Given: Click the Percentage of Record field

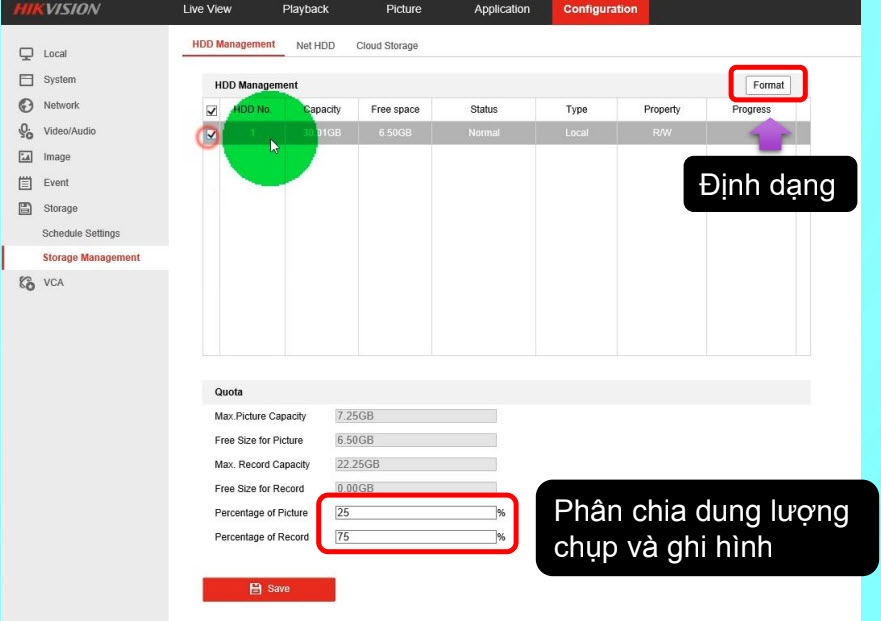Looking at the screenshot, I should (415, 537).
